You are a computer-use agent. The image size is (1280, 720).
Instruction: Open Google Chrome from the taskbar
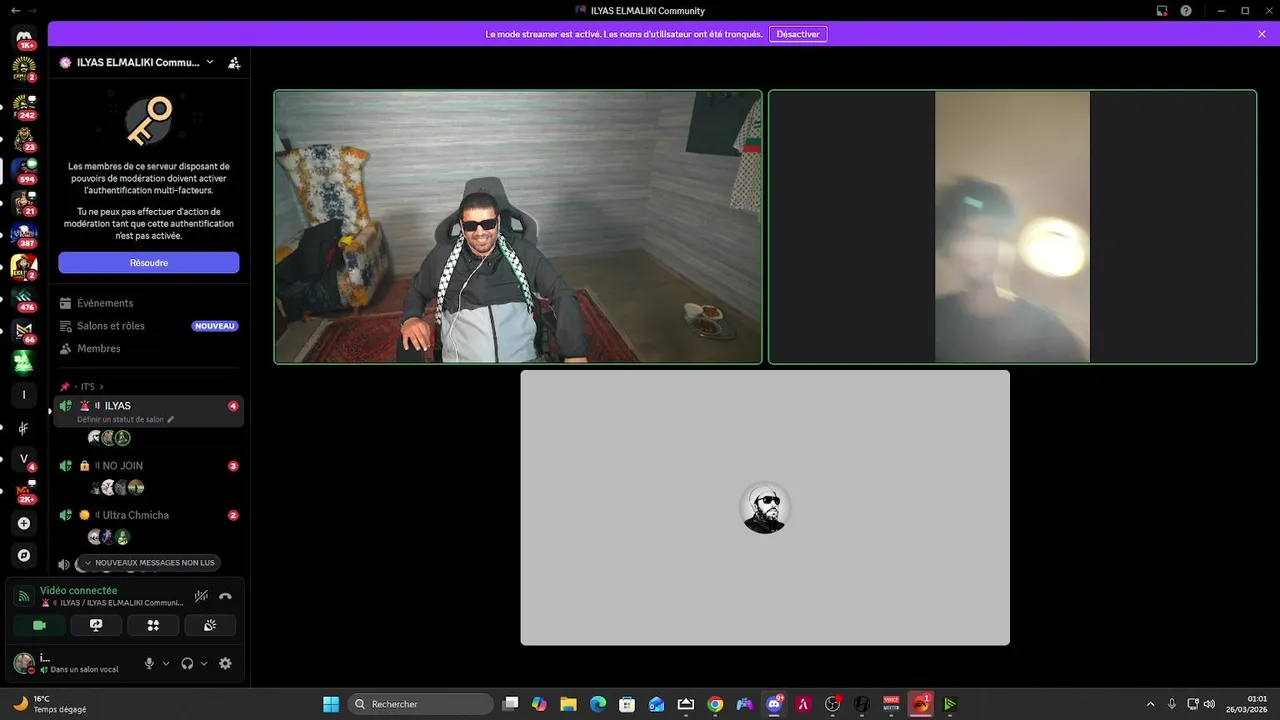coord(715,704)
